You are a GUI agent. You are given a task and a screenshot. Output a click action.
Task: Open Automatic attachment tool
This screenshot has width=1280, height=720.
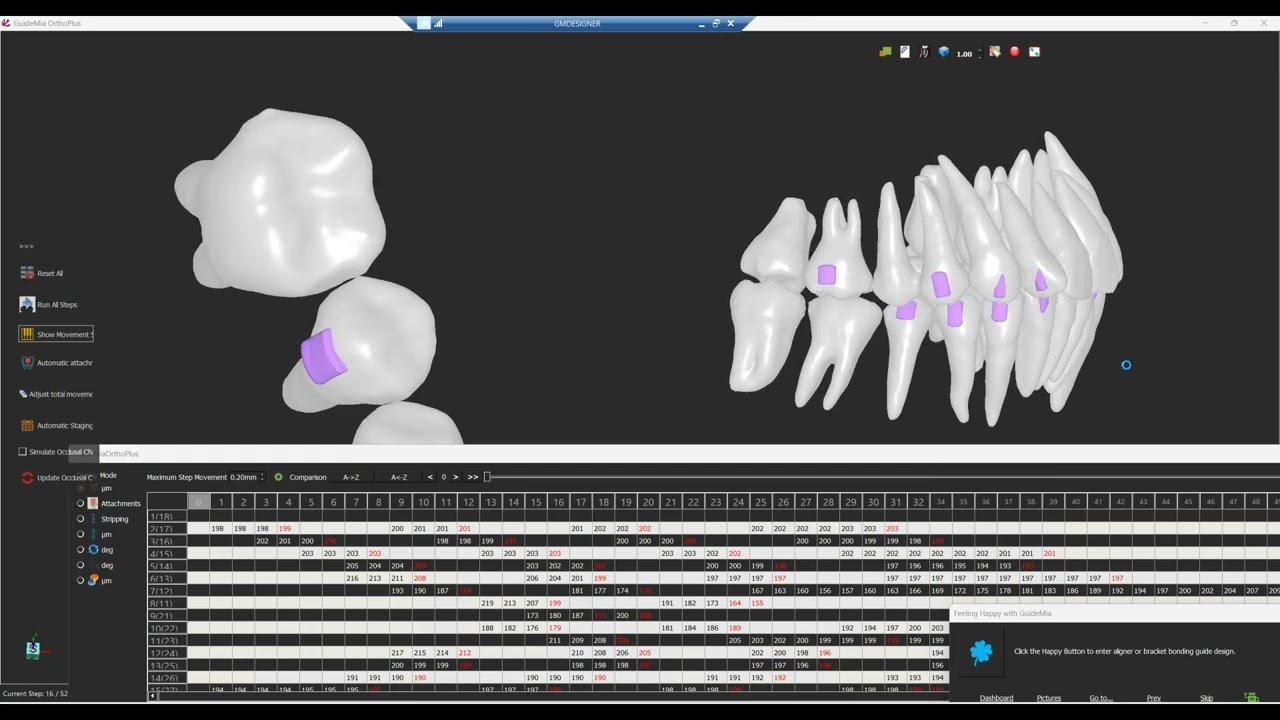(x=56, y=363)
